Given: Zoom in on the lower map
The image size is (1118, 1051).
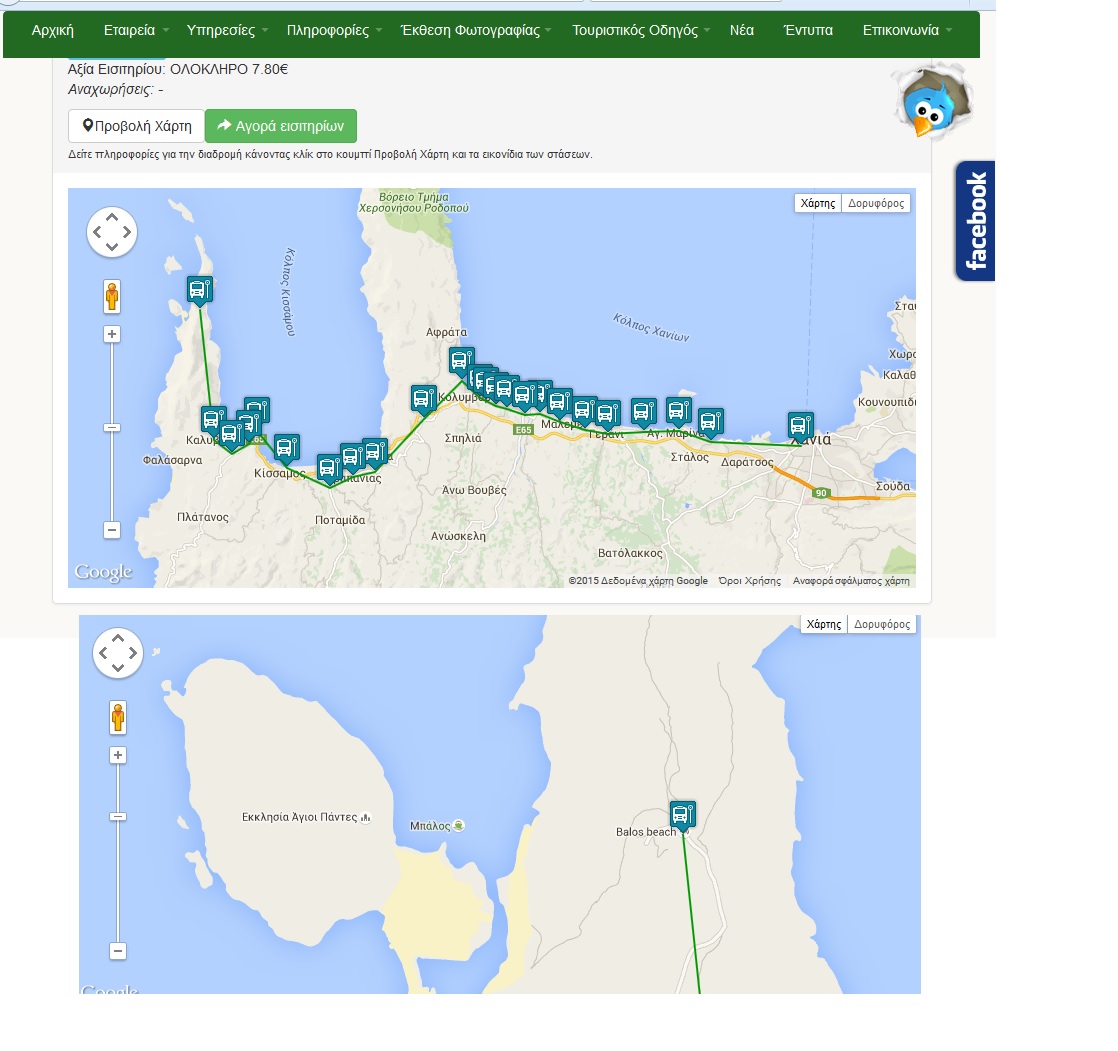Looking at the screenshot, I should click(118, 755).
